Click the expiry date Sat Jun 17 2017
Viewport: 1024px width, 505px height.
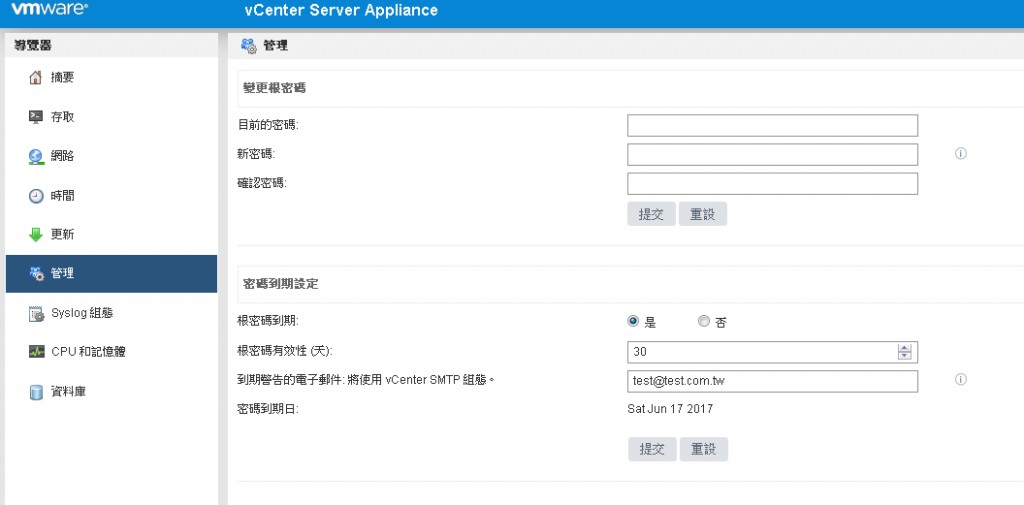(670, 409)
